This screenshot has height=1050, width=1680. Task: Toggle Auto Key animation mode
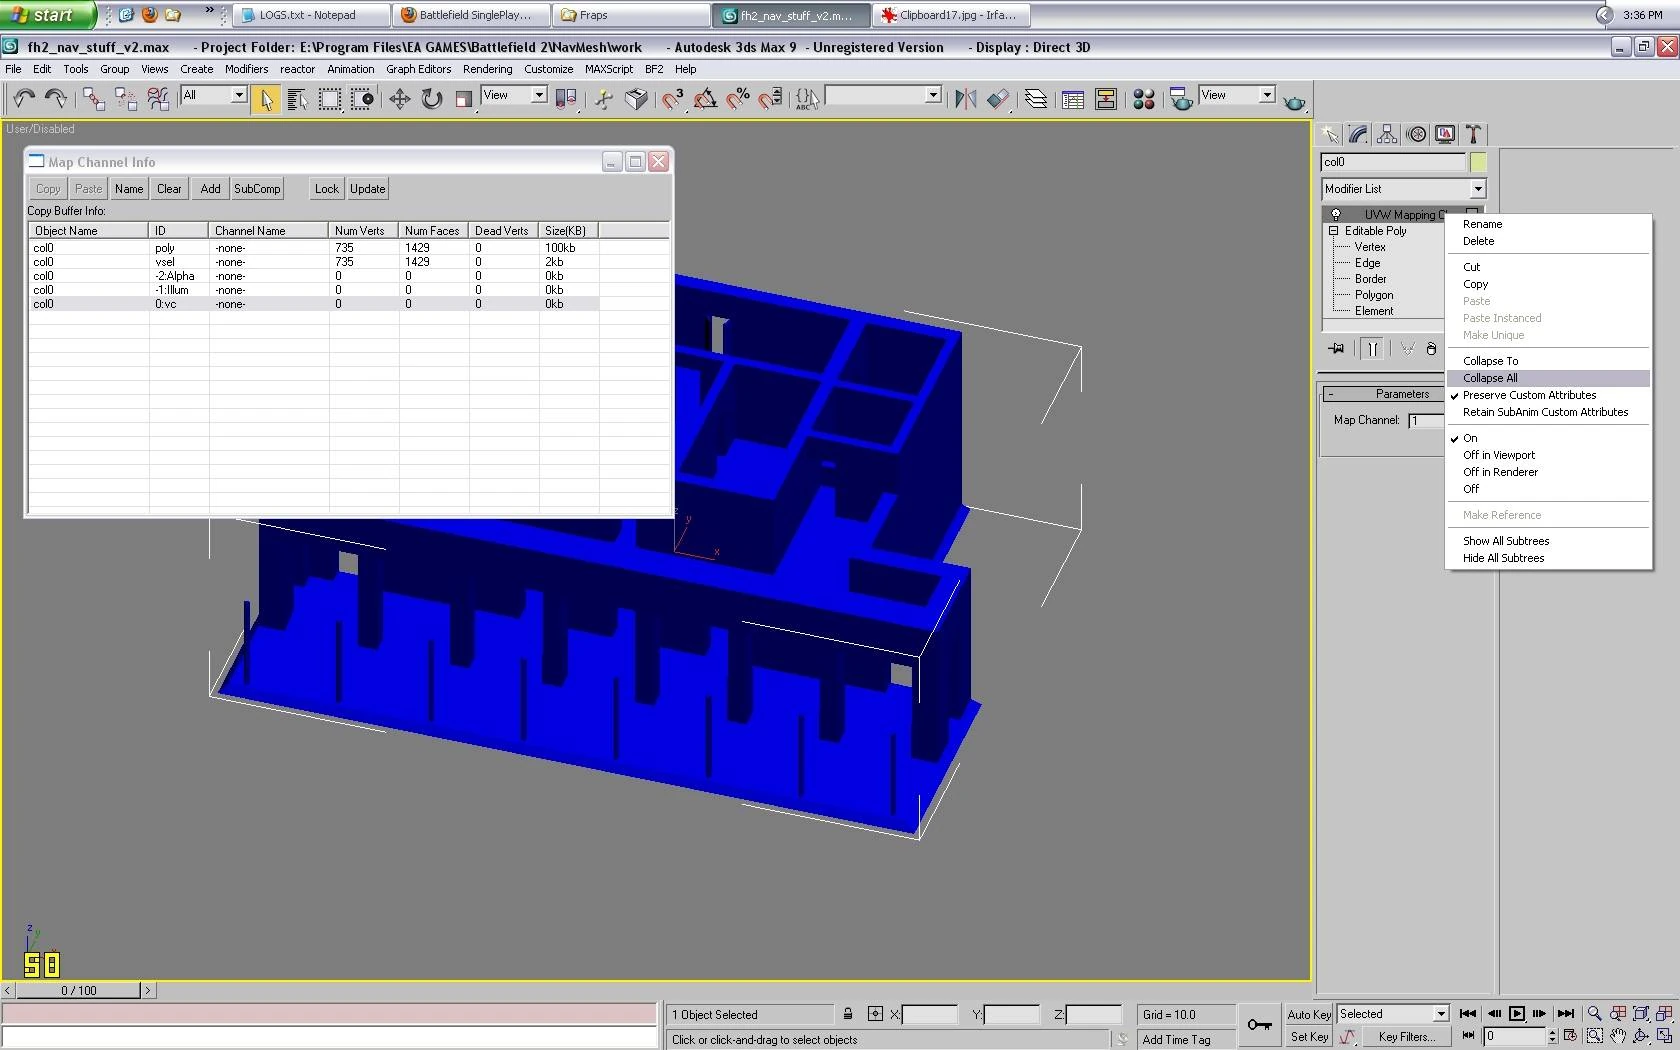point(1308,1014)
